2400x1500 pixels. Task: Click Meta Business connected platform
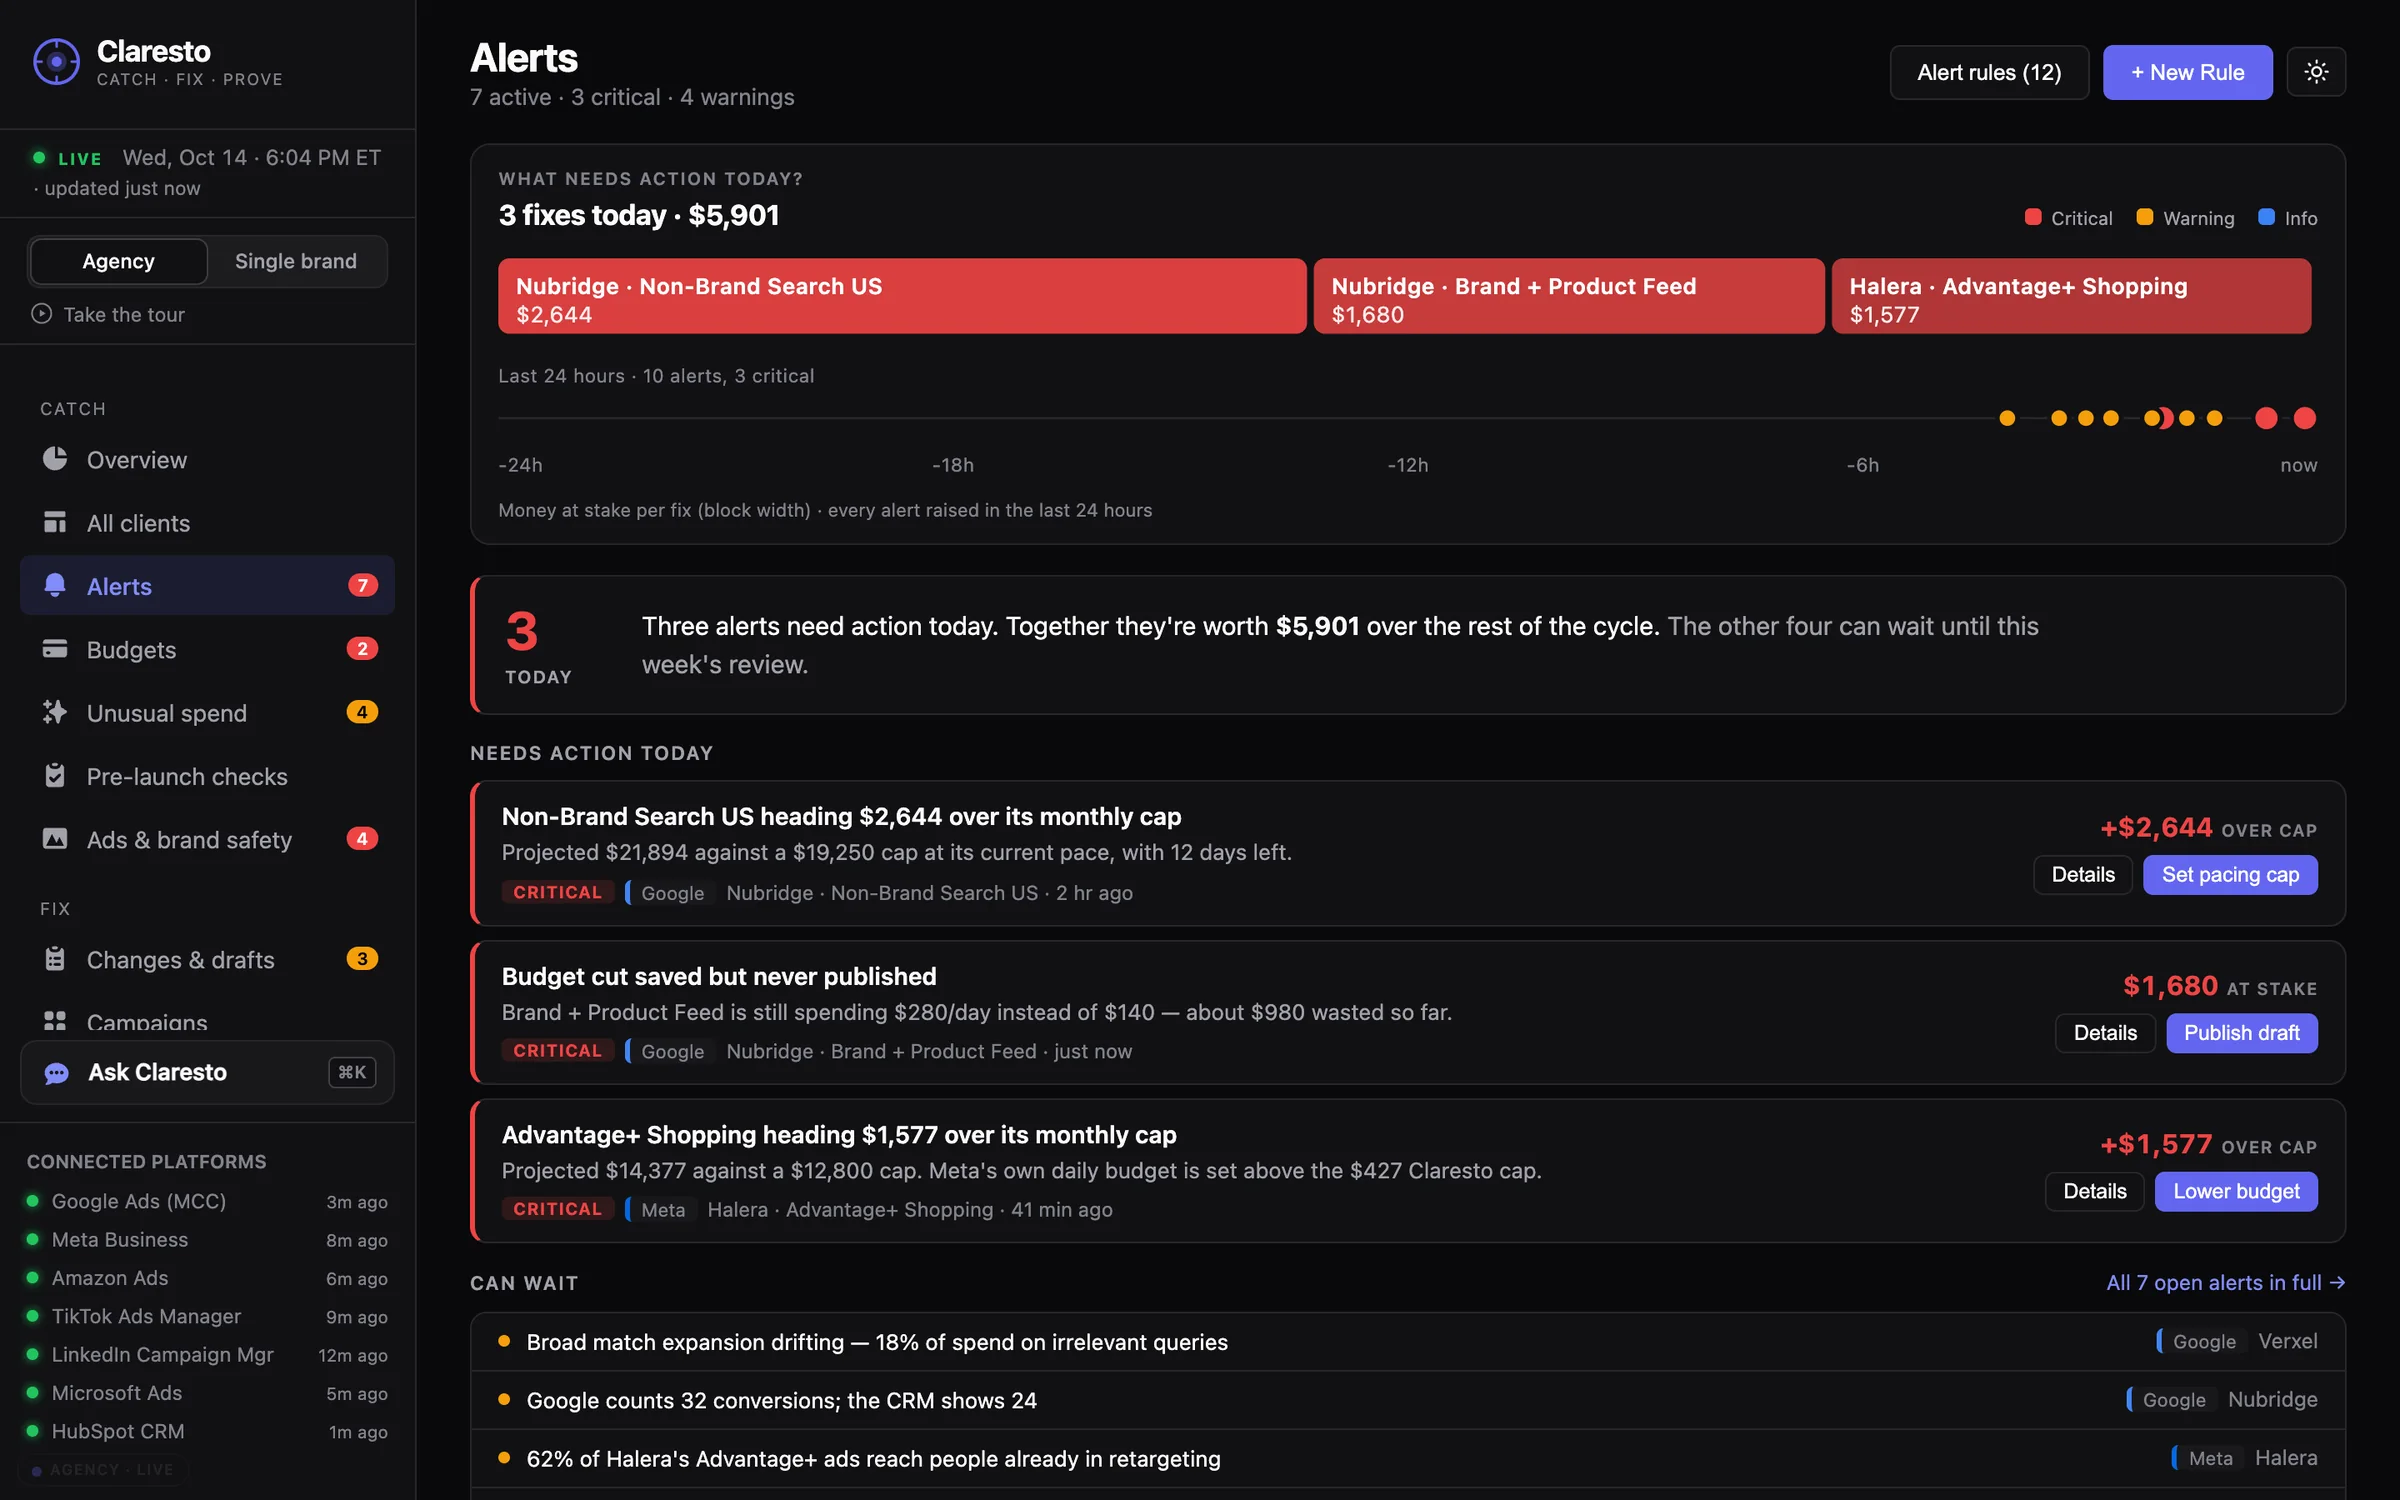207,1240
